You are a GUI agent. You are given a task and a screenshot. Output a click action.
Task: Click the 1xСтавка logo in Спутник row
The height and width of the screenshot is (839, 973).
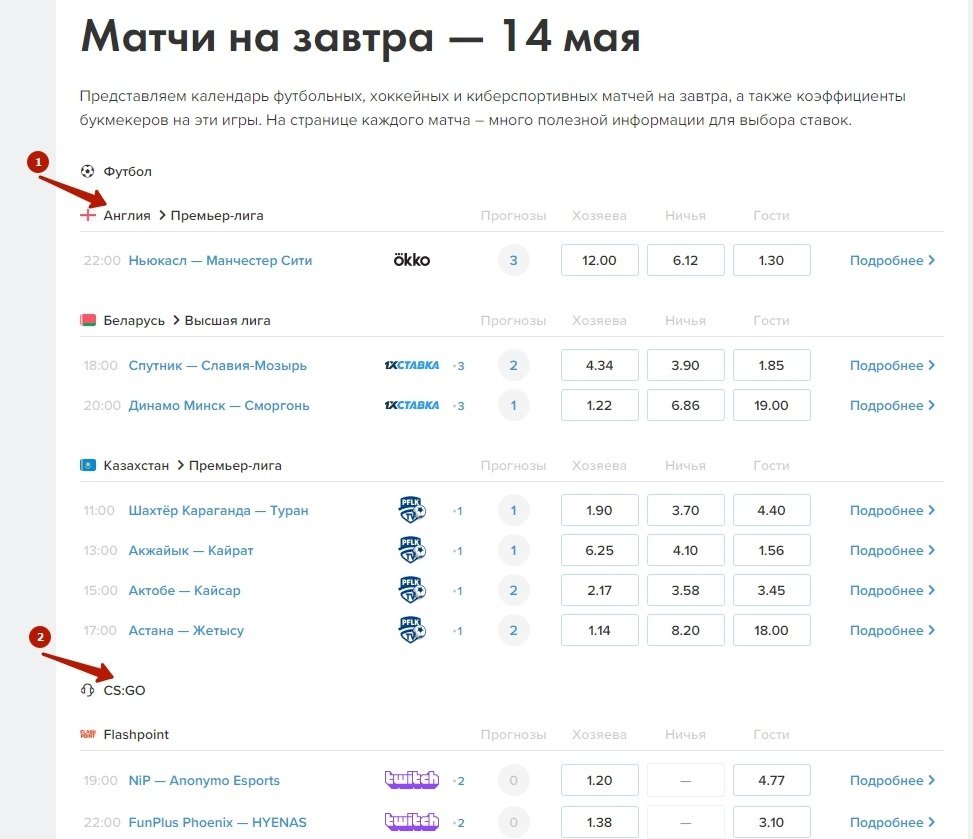(x=412, y=365)
